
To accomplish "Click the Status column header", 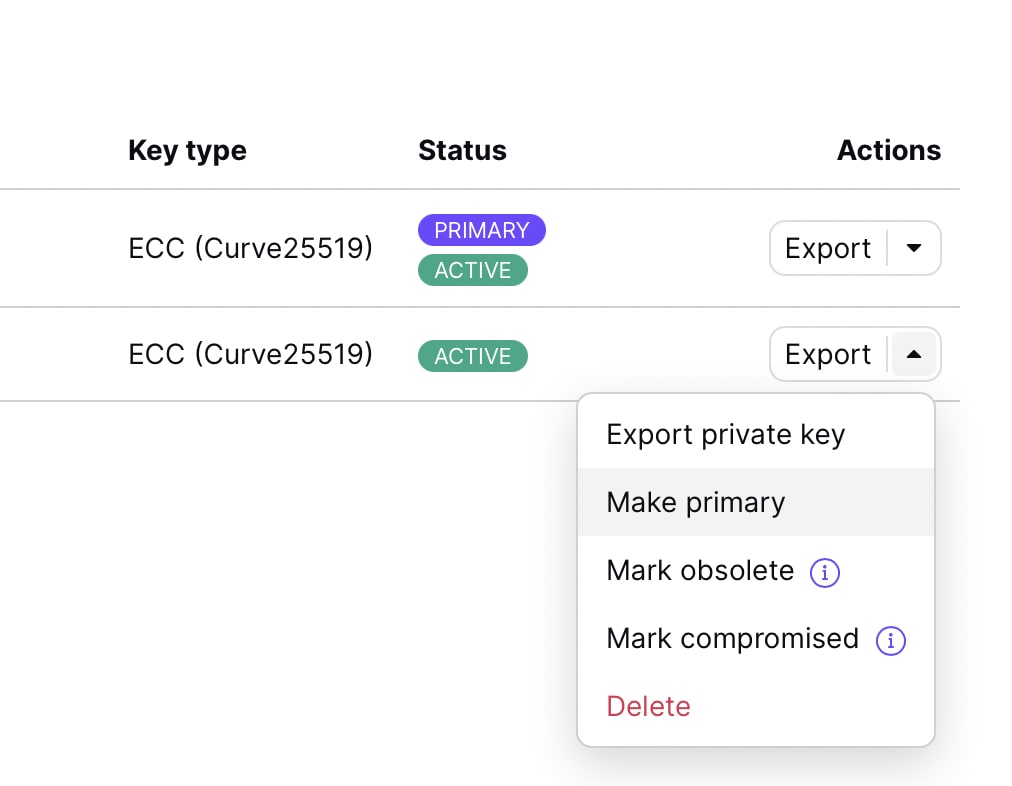I will (462, 151).
